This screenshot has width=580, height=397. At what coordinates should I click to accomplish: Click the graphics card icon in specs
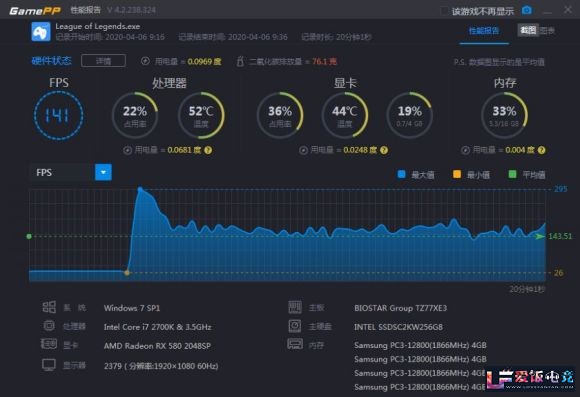click(48, 344)
